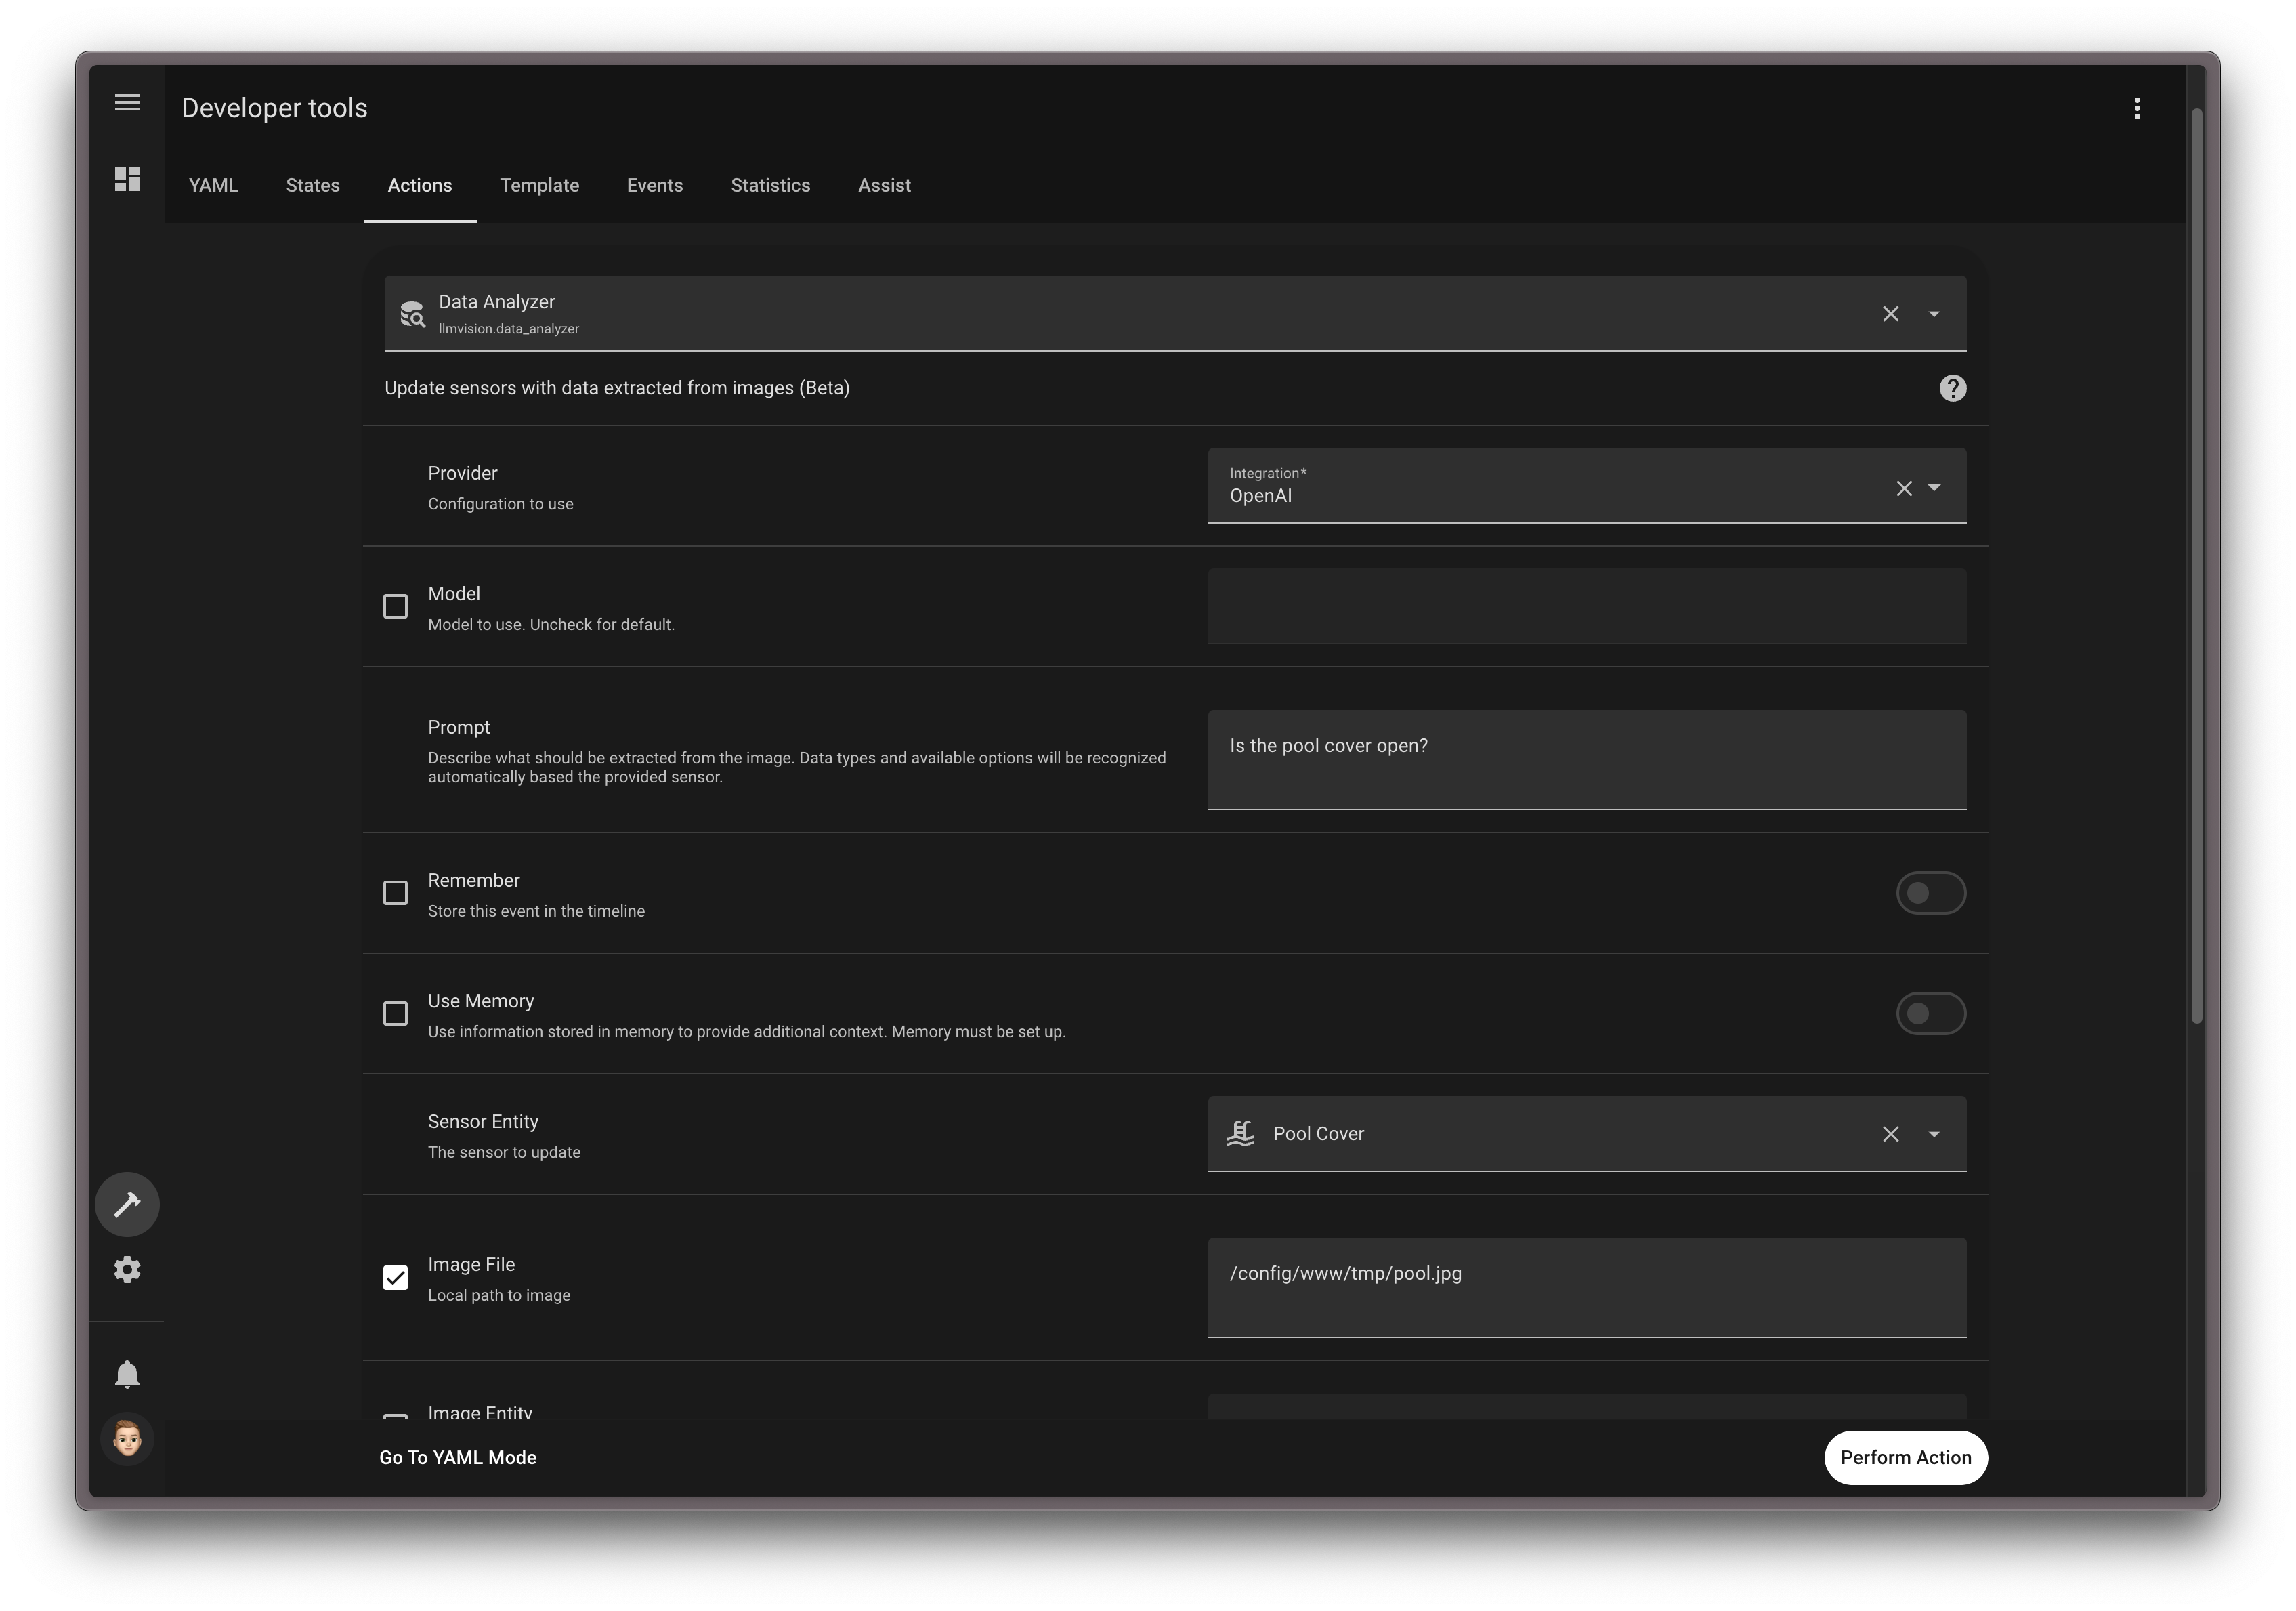
Task: Uncheck the Image File checkbox
Action: click(x=395, y=1278)
